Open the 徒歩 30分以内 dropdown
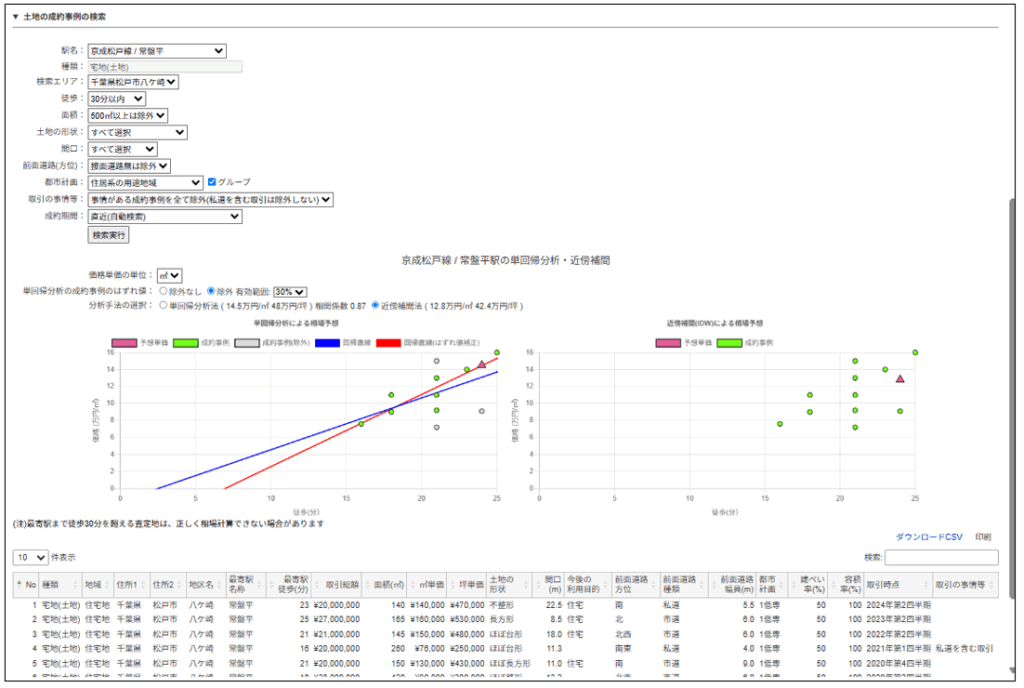 pyautogui.click(x=116, y=99)
